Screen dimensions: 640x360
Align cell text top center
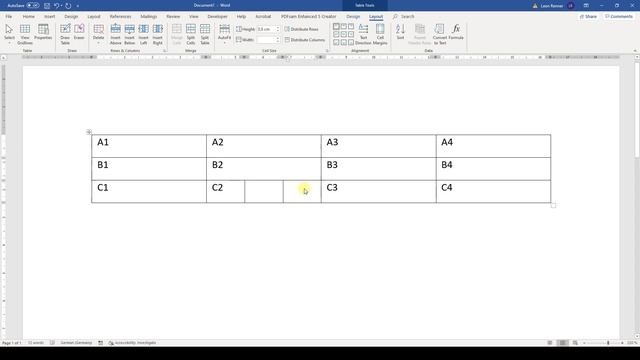[x=344, y=27]
